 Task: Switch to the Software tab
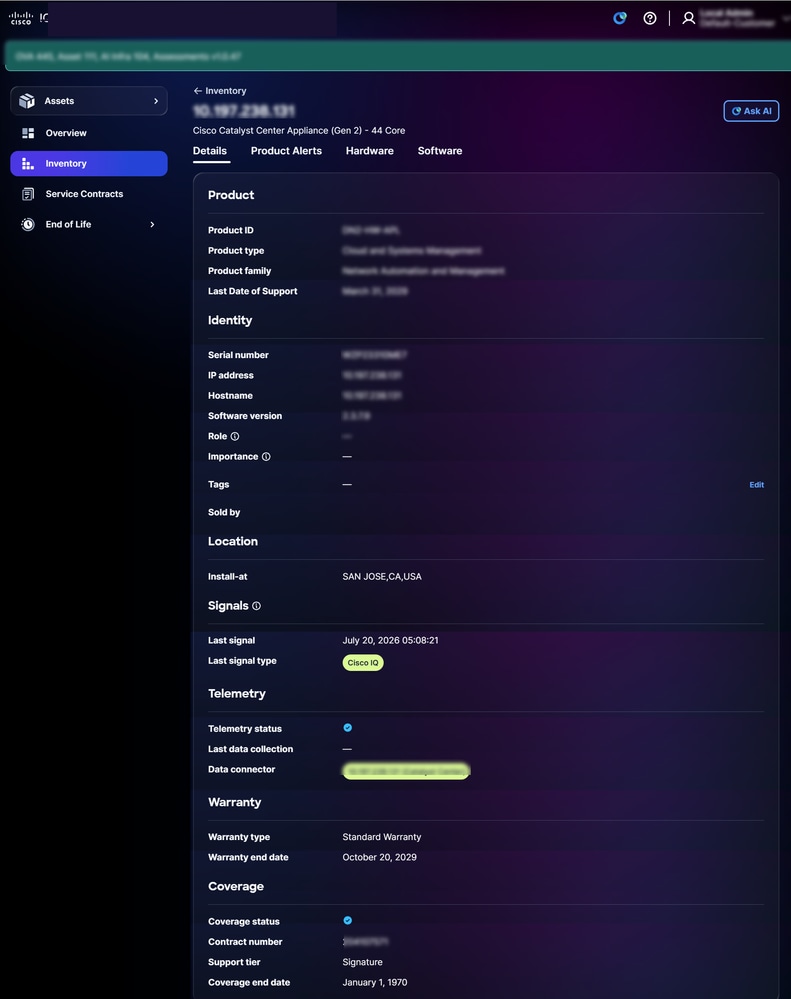pyautogui.click(x=440, y=151)
